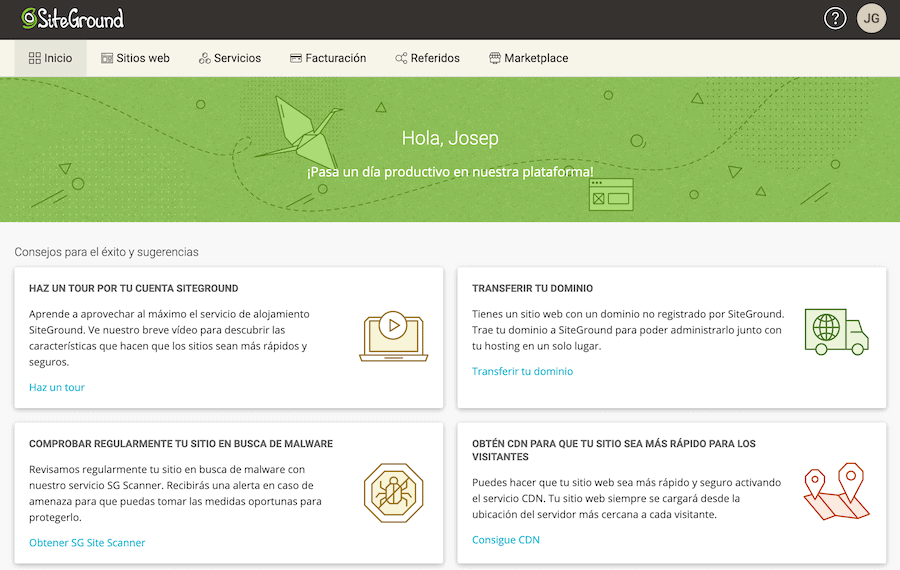
Task: Follow the Haz un tour link
Action: (57, 387)
